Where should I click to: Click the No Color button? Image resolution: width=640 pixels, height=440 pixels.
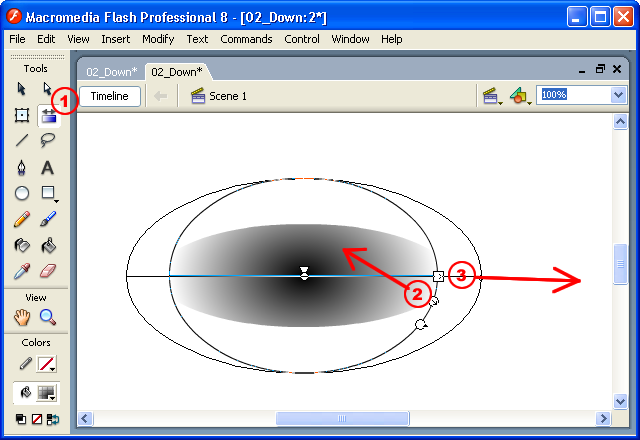pos(35,419)
